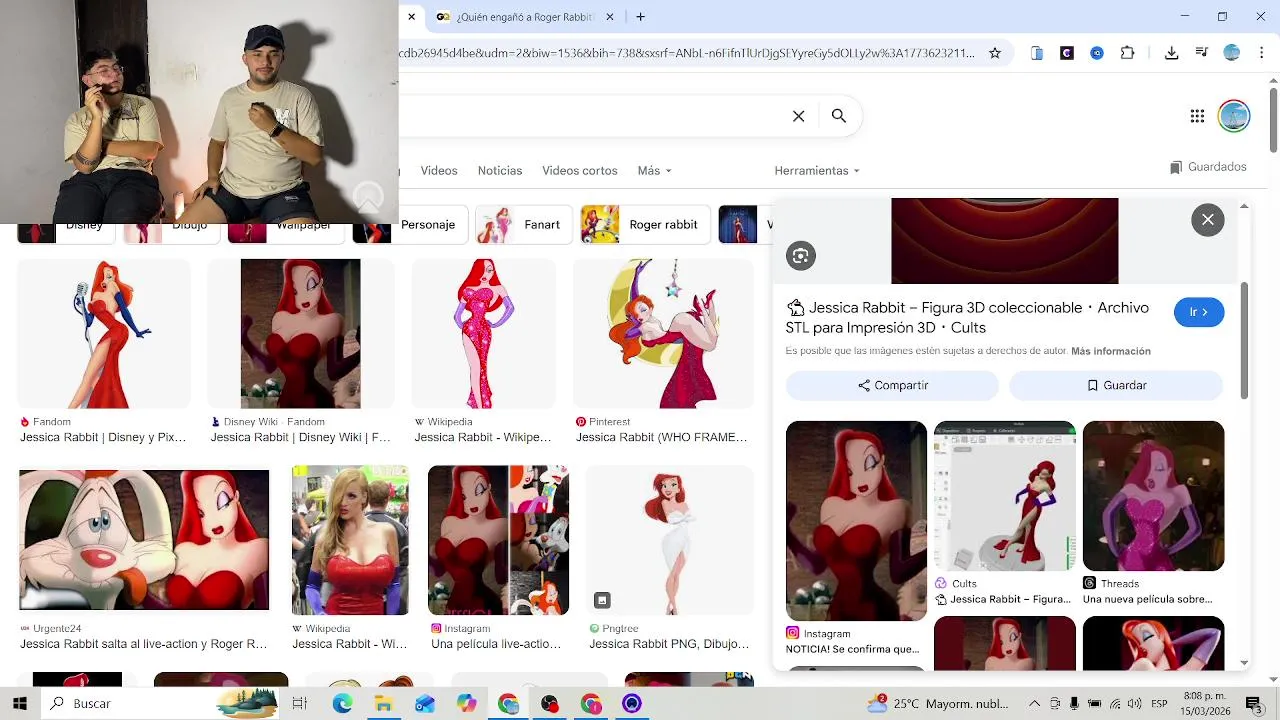This screenshot has height=720, width=1280.
Task: Open the Wikipedia cosplay photo result
Action: tap(350, 540)
